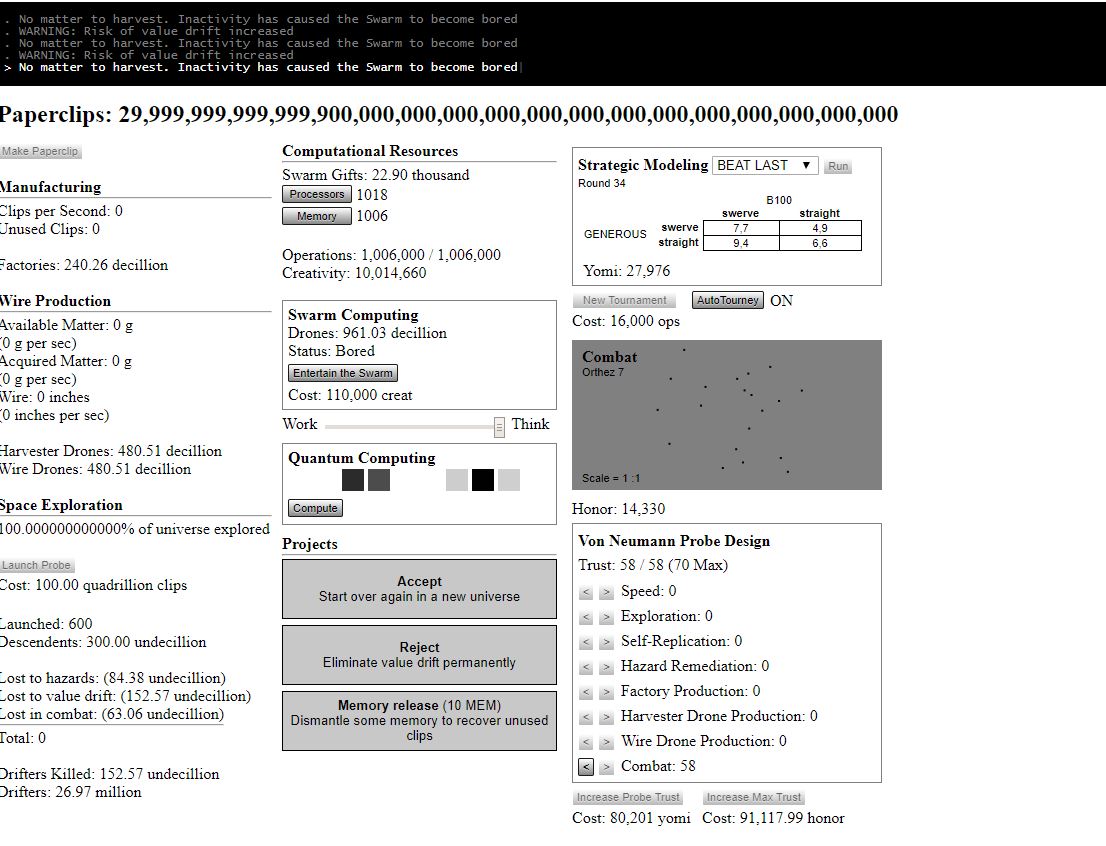Decrease the Hazard Remediation stat
Screen dimensions: 1106x846
(x=585, y=667)
